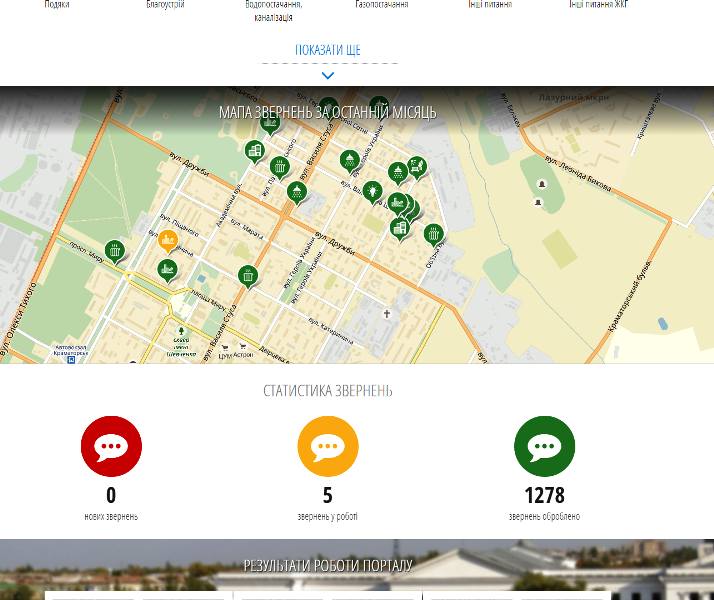
Task: Open the trash bin marker on вул. Василя Стуса
Action: click(x=248, y=276)
